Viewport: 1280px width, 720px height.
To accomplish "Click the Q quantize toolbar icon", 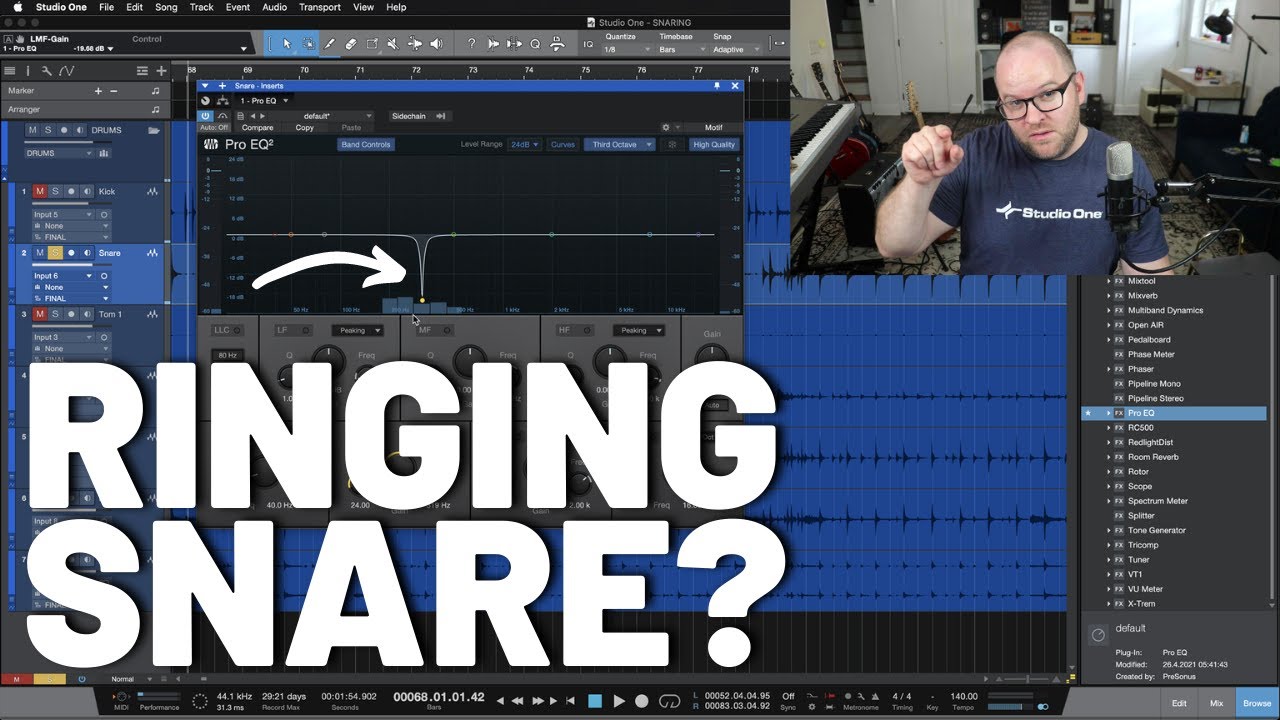I will (535, 44).
